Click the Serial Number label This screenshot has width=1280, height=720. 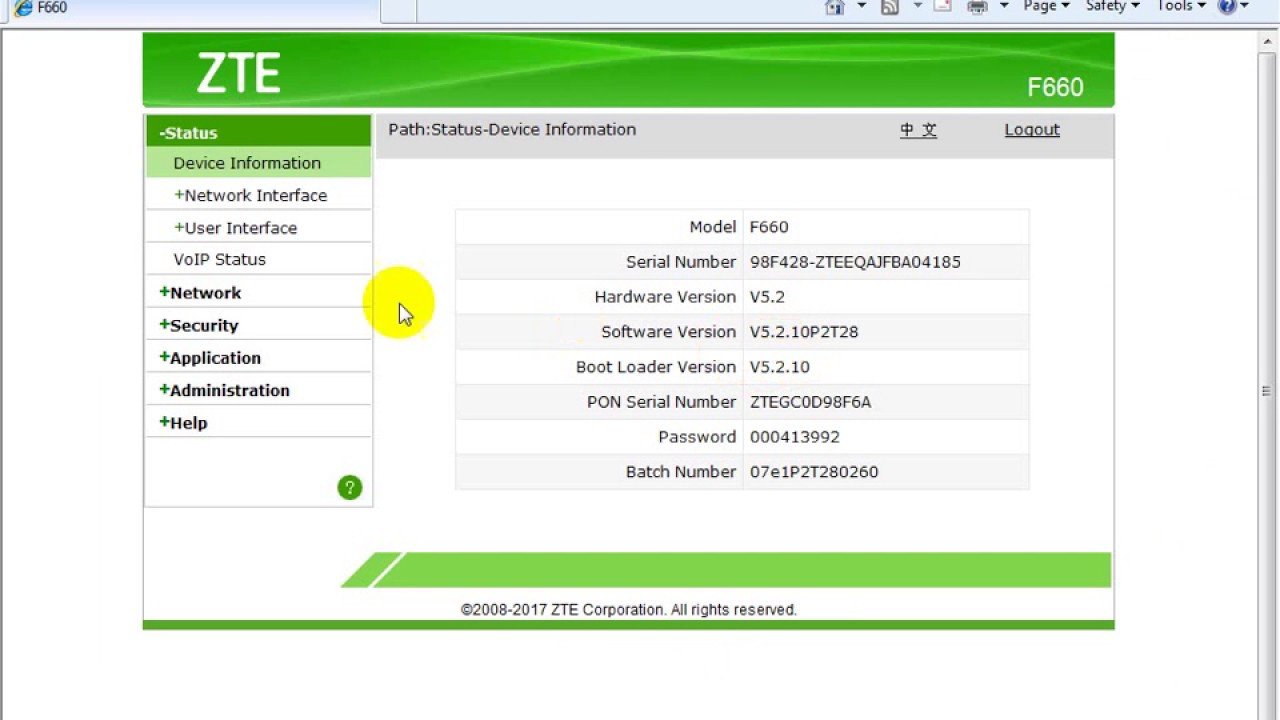pos(681,262)
